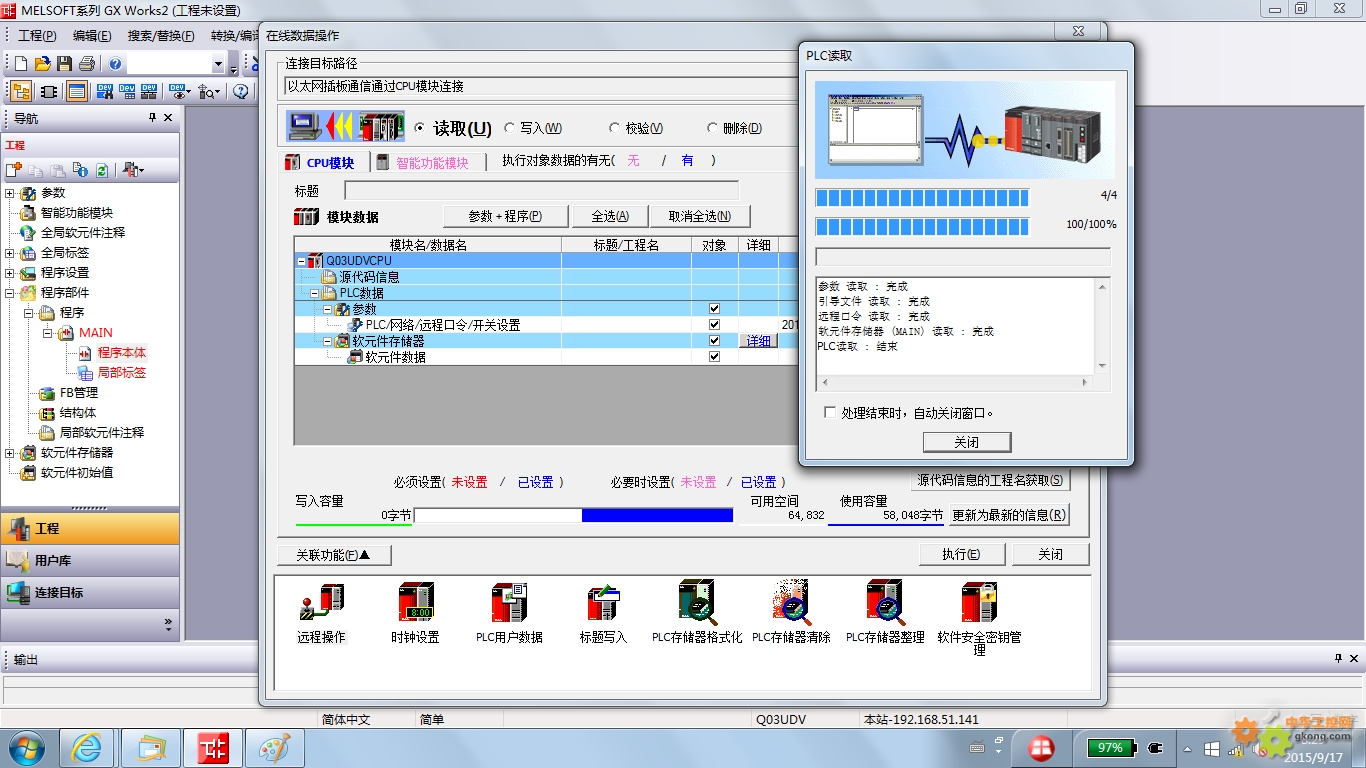Click the 标题 input field

(x=541, y=190)
